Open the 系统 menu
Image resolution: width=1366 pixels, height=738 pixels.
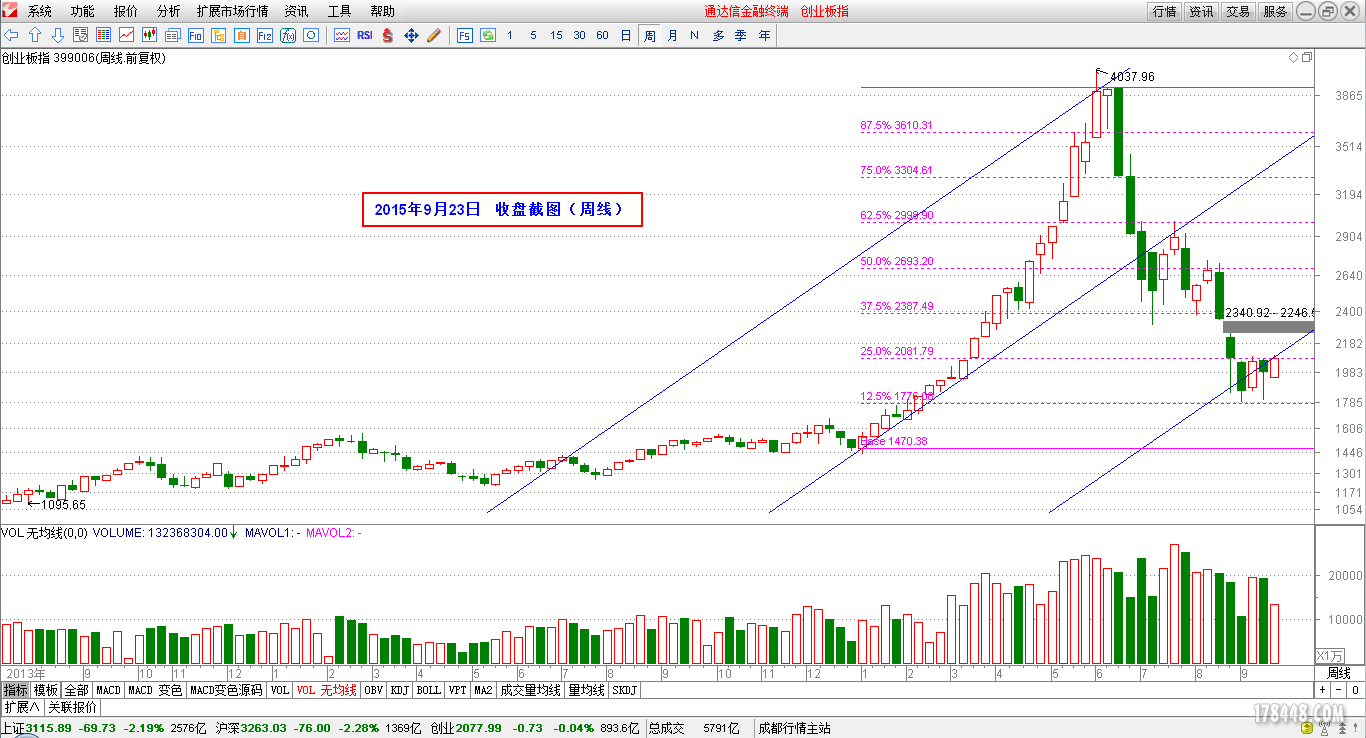[40, 11]
